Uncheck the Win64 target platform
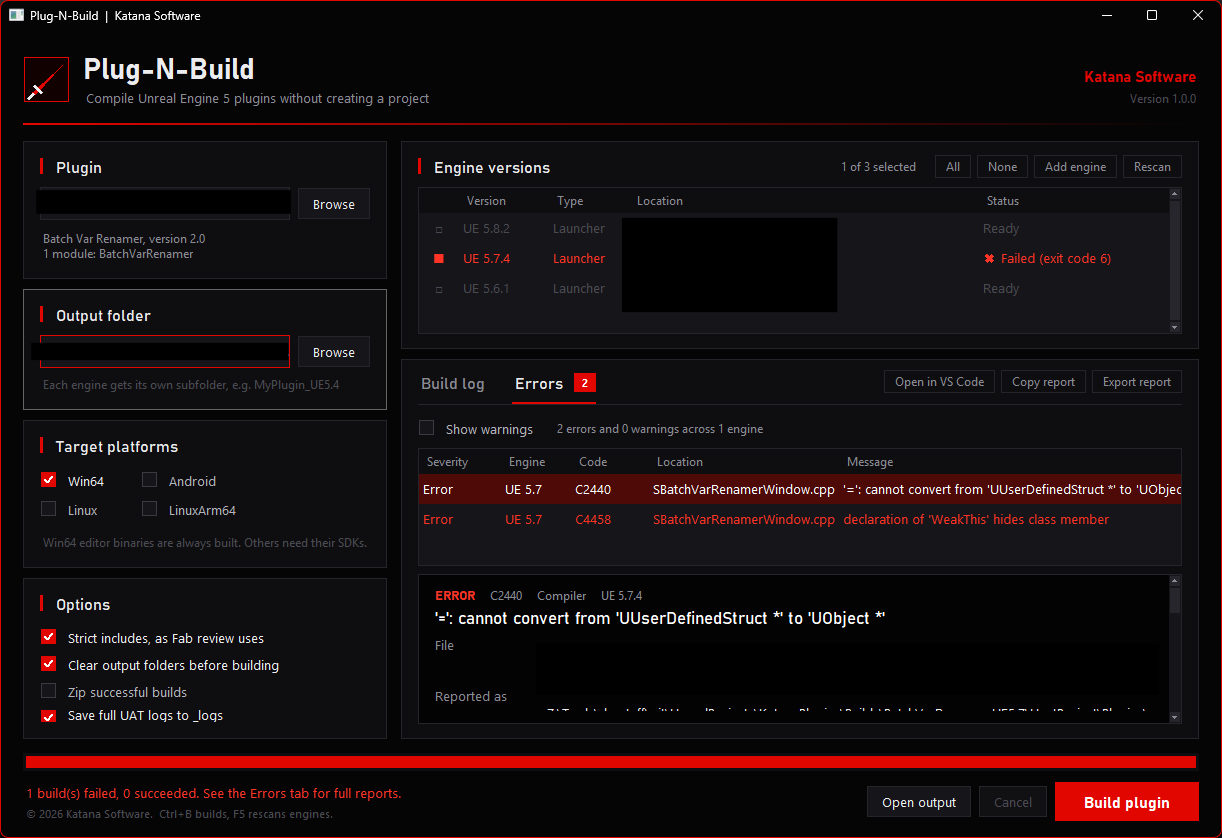 click(48, 480)
